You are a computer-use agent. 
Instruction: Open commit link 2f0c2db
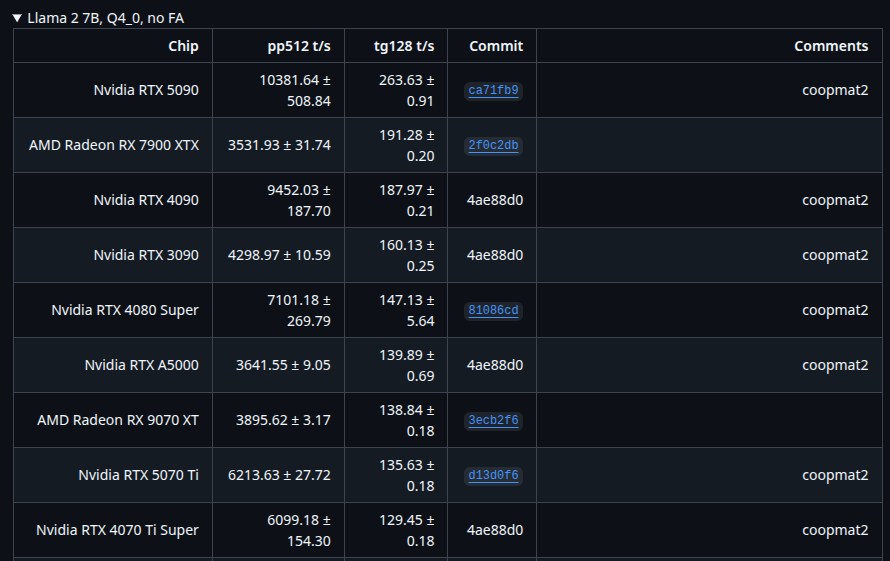(493, 145)
